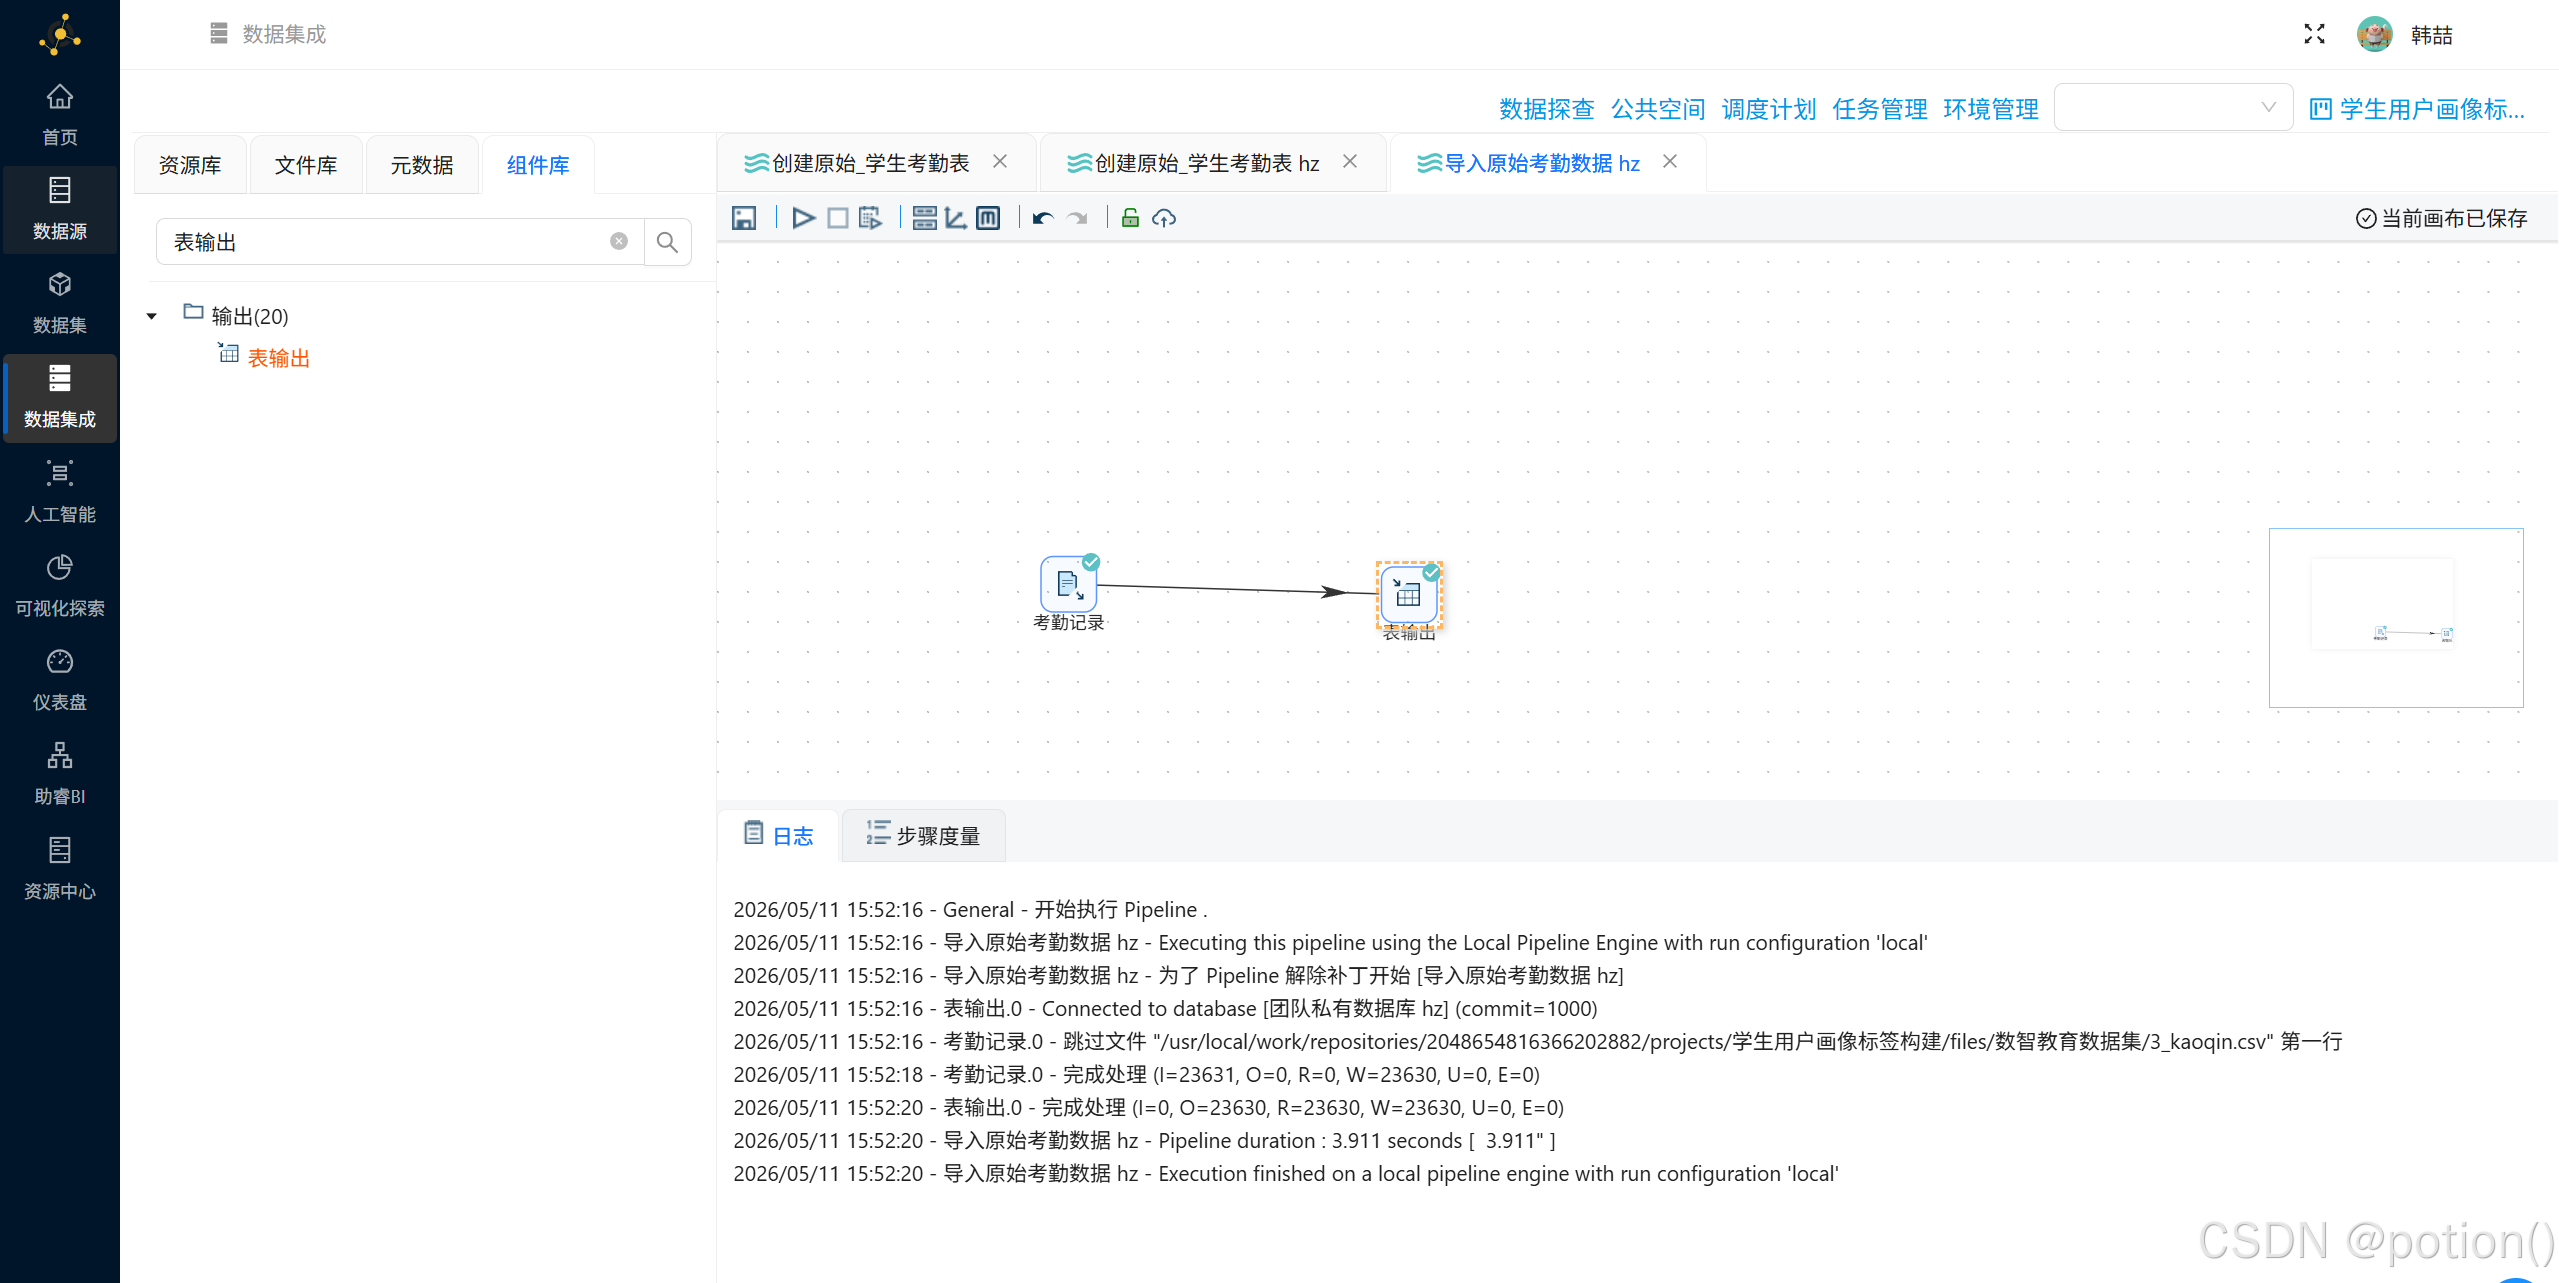This screenshot has height=1283, width=2559.
Task: Stop pipeline execution with the square icon
Action: pyautogui.click(x=838, y=218)
